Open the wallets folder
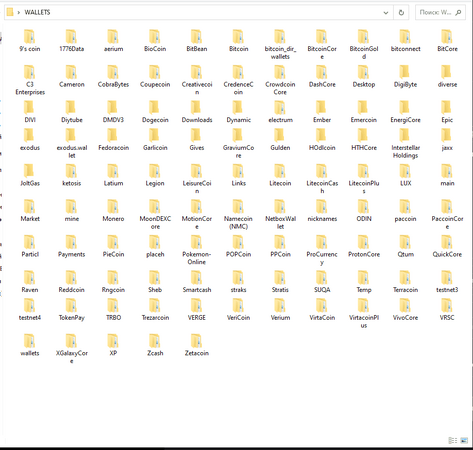473x450 pixels. tap(30, 345)
